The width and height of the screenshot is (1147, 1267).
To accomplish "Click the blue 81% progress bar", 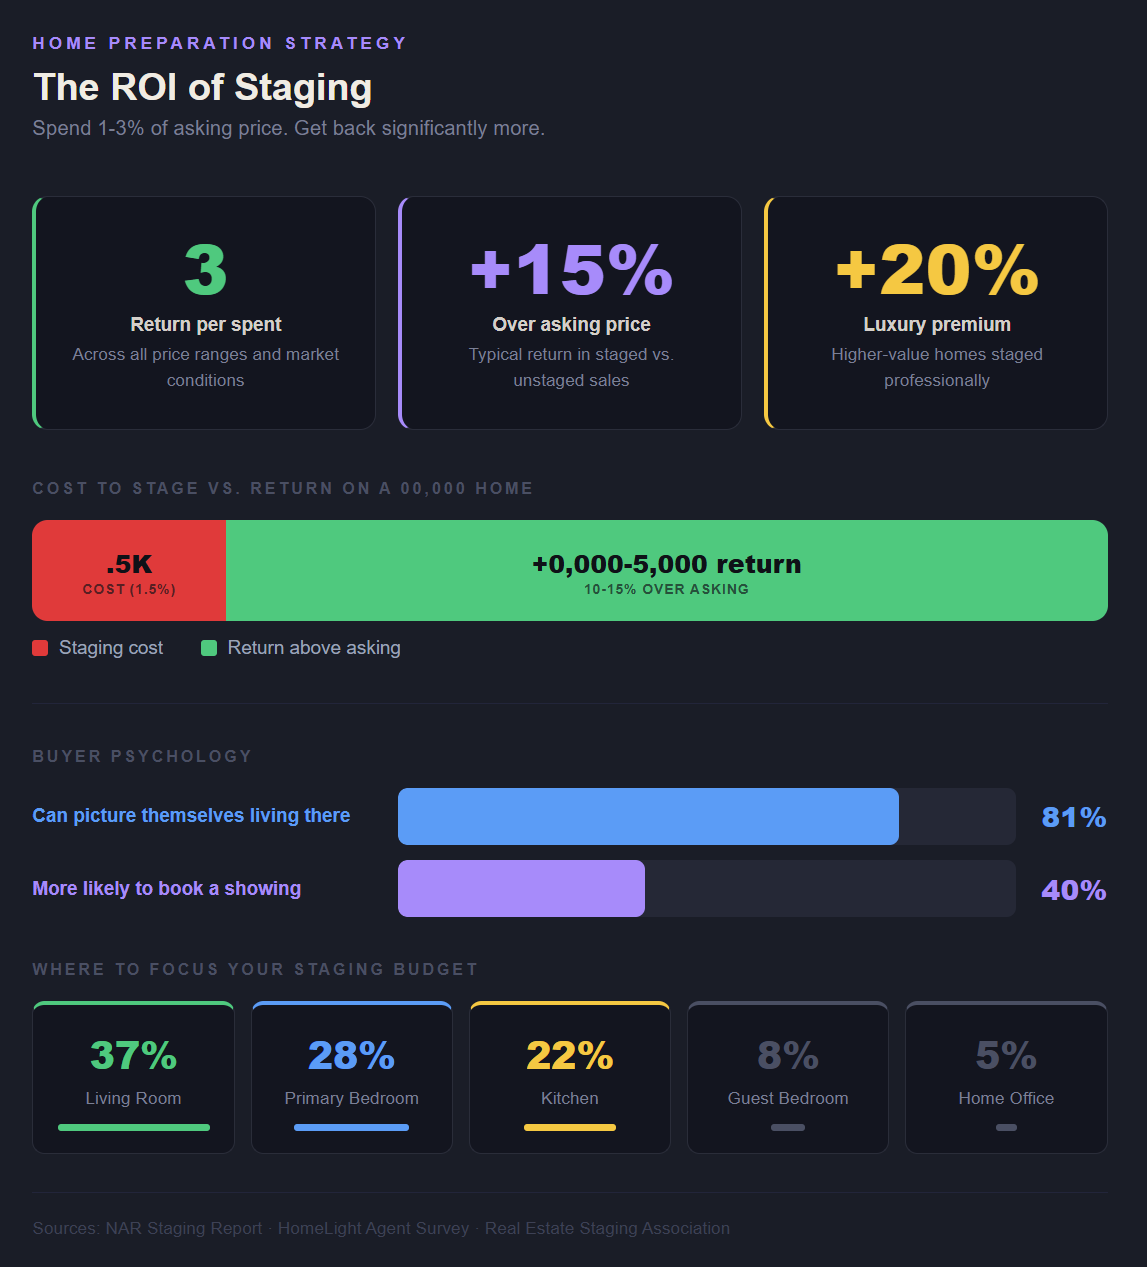I will tap(648, 817).
